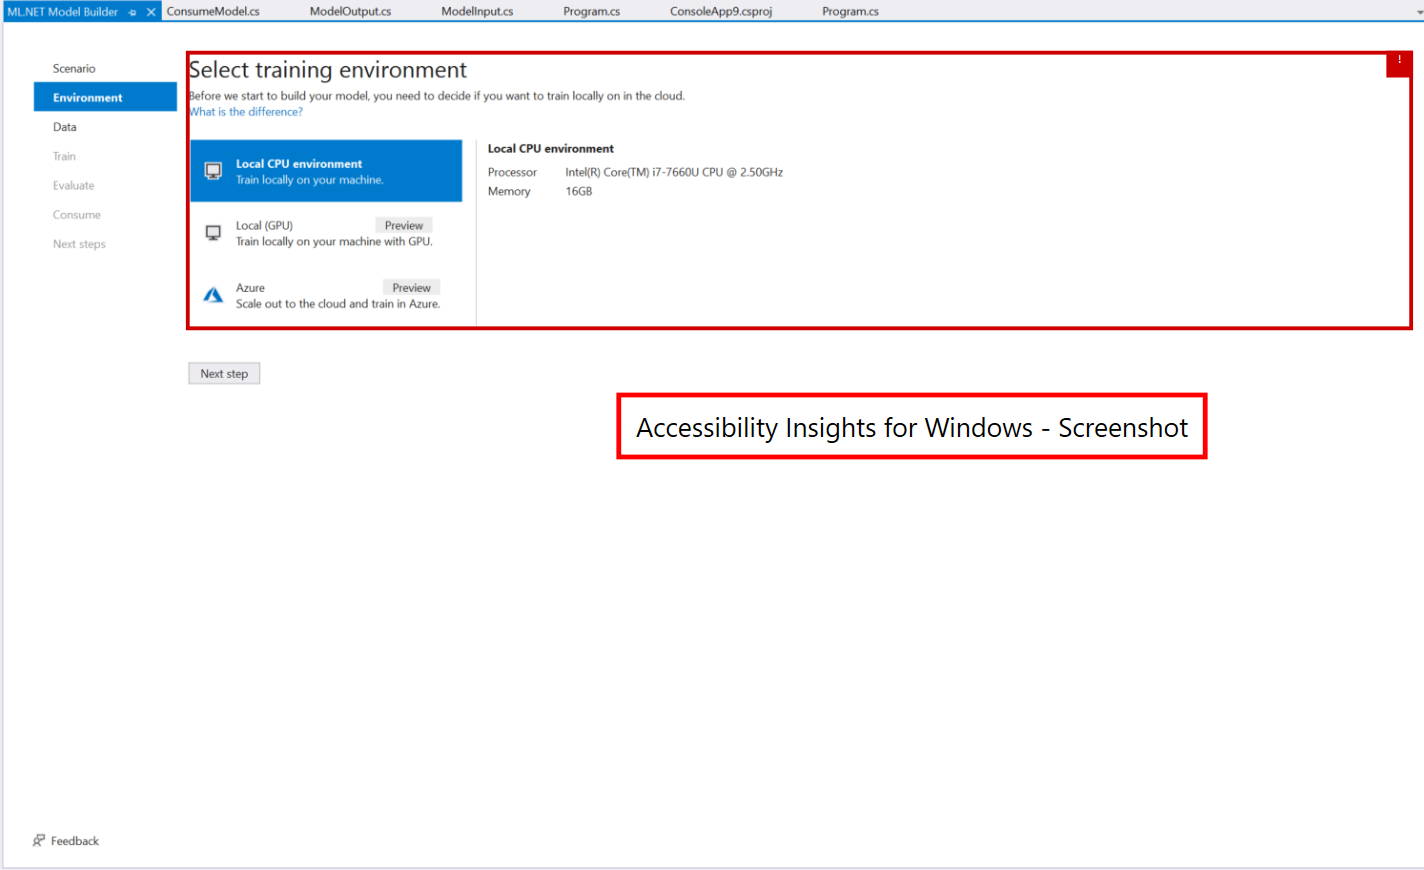The width and height of the screenshot is (1424, 870).
Task: Click the Local (GPU) monitor icon
Action: pos(212,232)
